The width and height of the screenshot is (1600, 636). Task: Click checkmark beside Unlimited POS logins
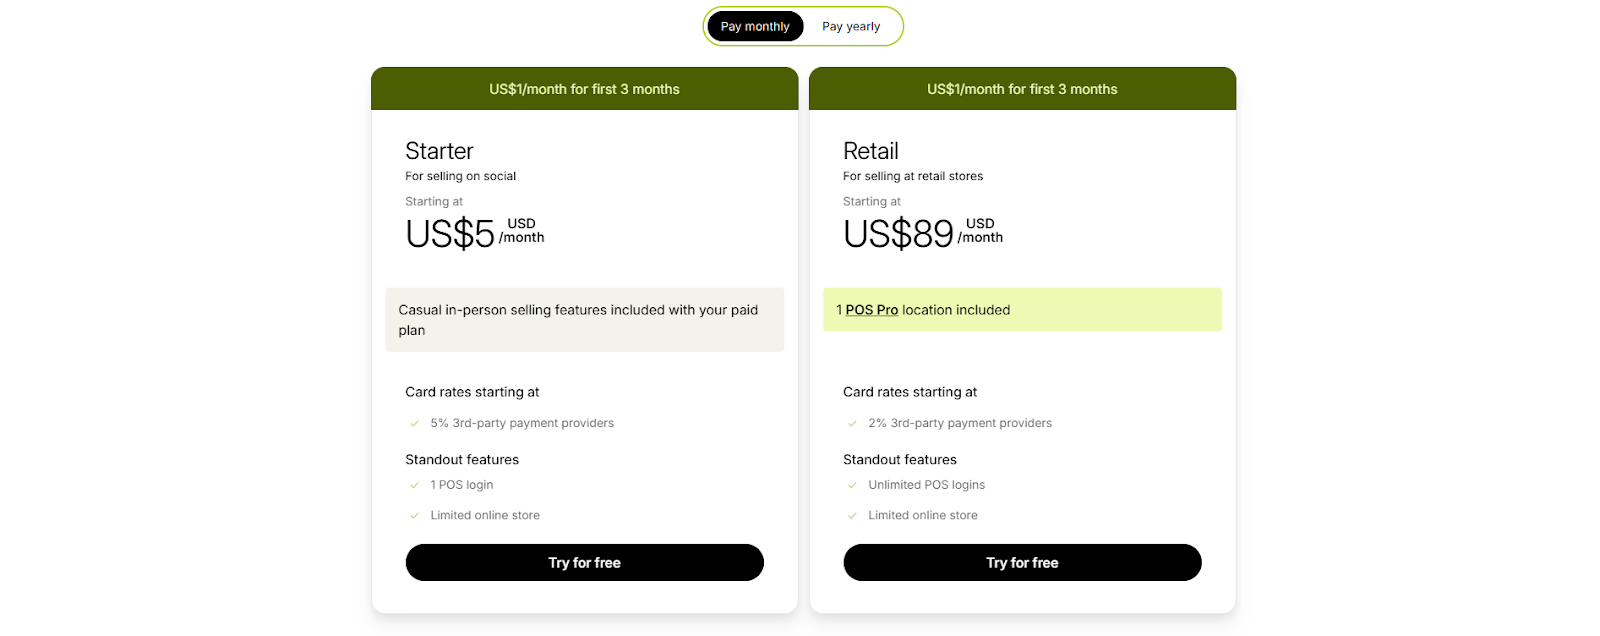pyautogui.click(x=852, y=485)
